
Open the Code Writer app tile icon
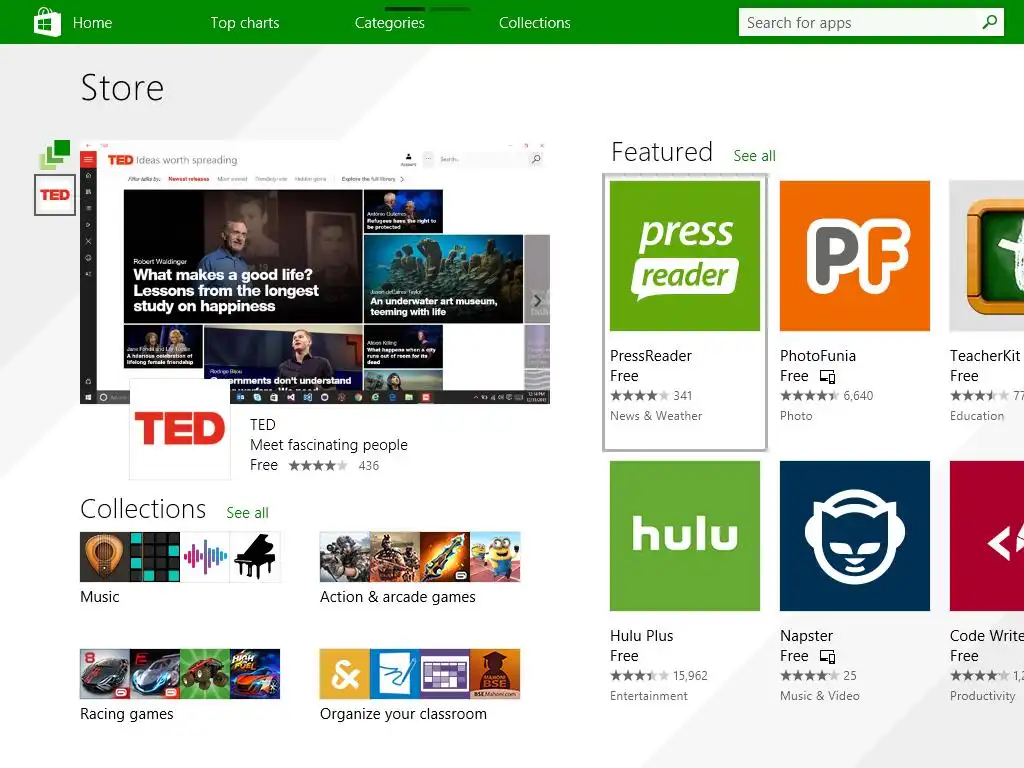pos(987,536)
